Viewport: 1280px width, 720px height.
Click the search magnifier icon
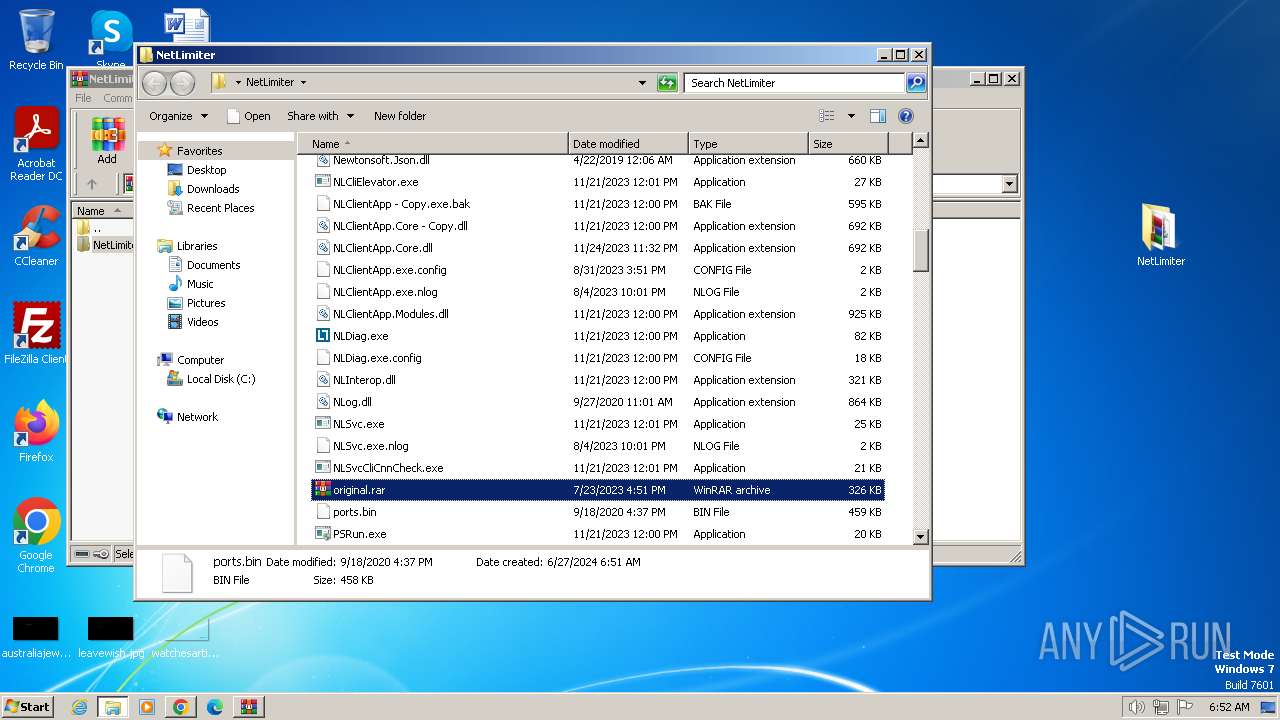tap(915, 83)
